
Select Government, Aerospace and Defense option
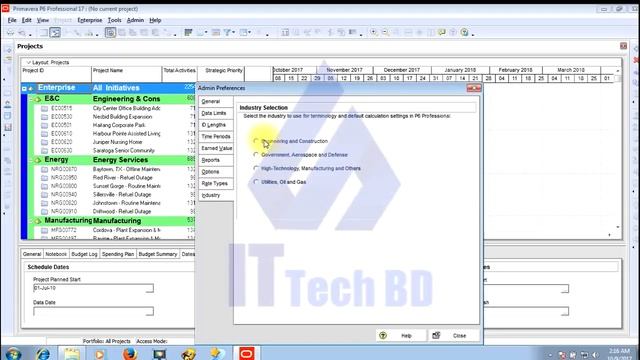point(256,155)
